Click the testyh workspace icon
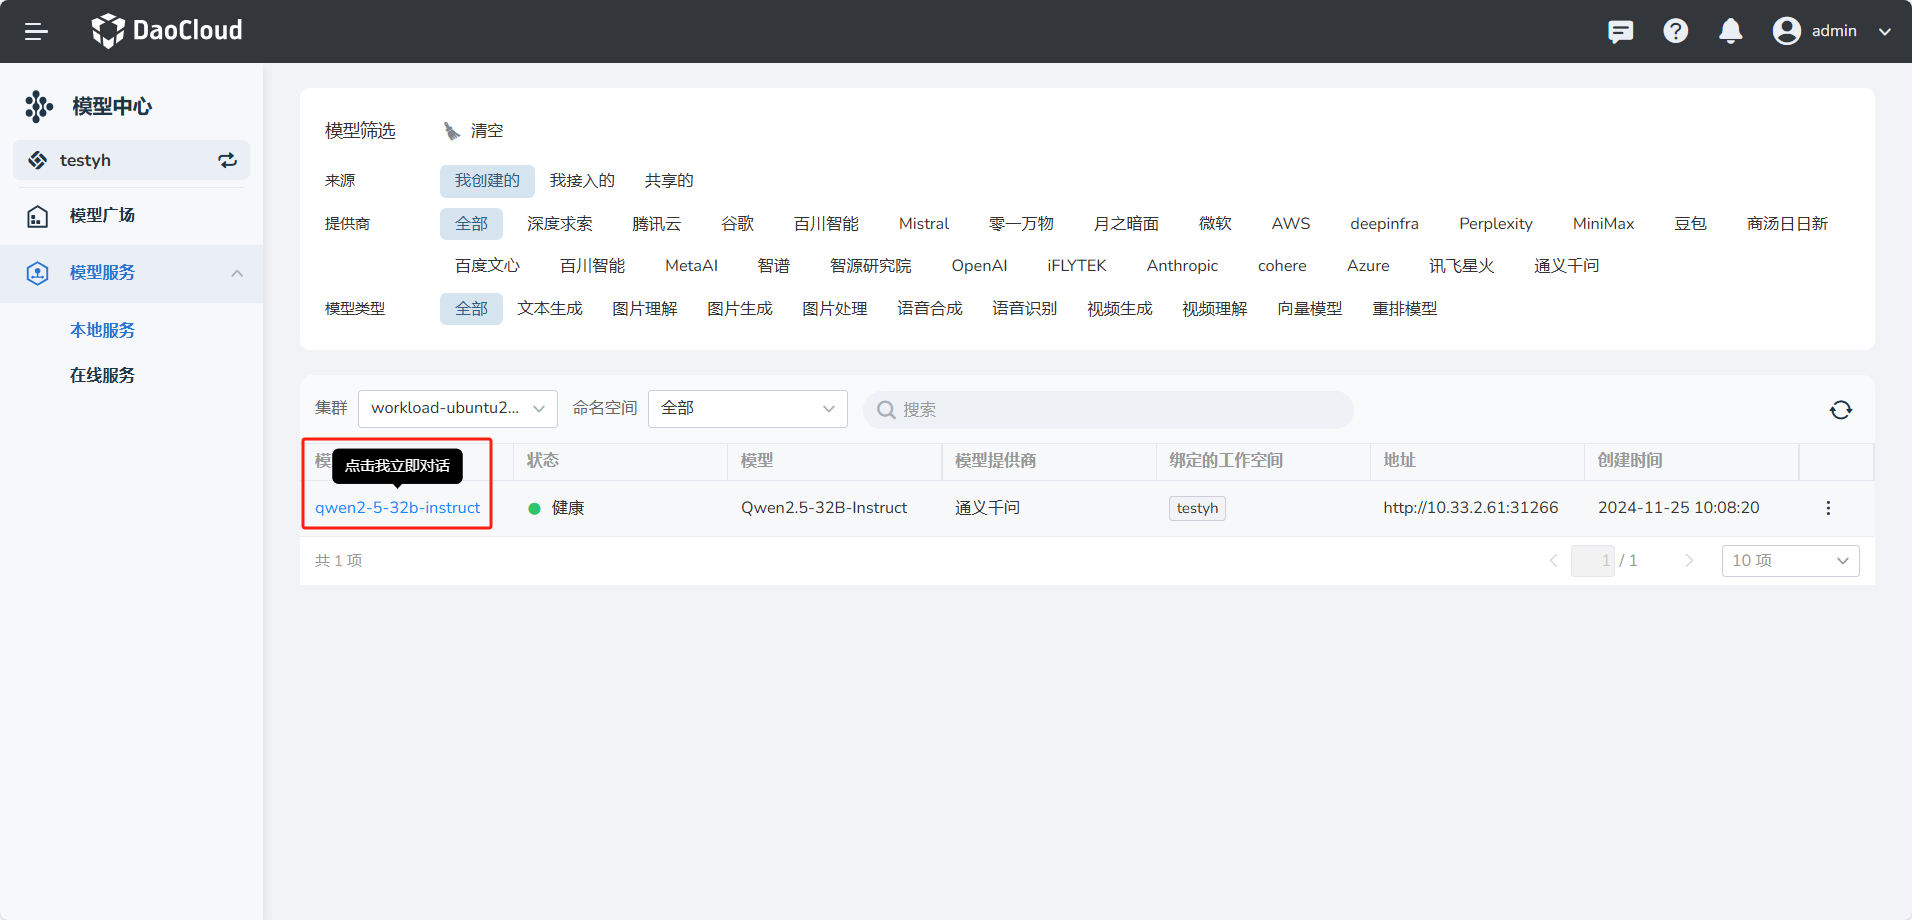 [38, 160]
